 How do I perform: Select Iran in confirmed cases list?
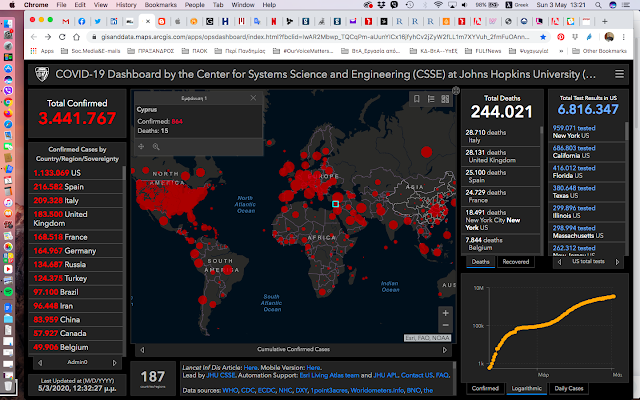coord(76,306)
